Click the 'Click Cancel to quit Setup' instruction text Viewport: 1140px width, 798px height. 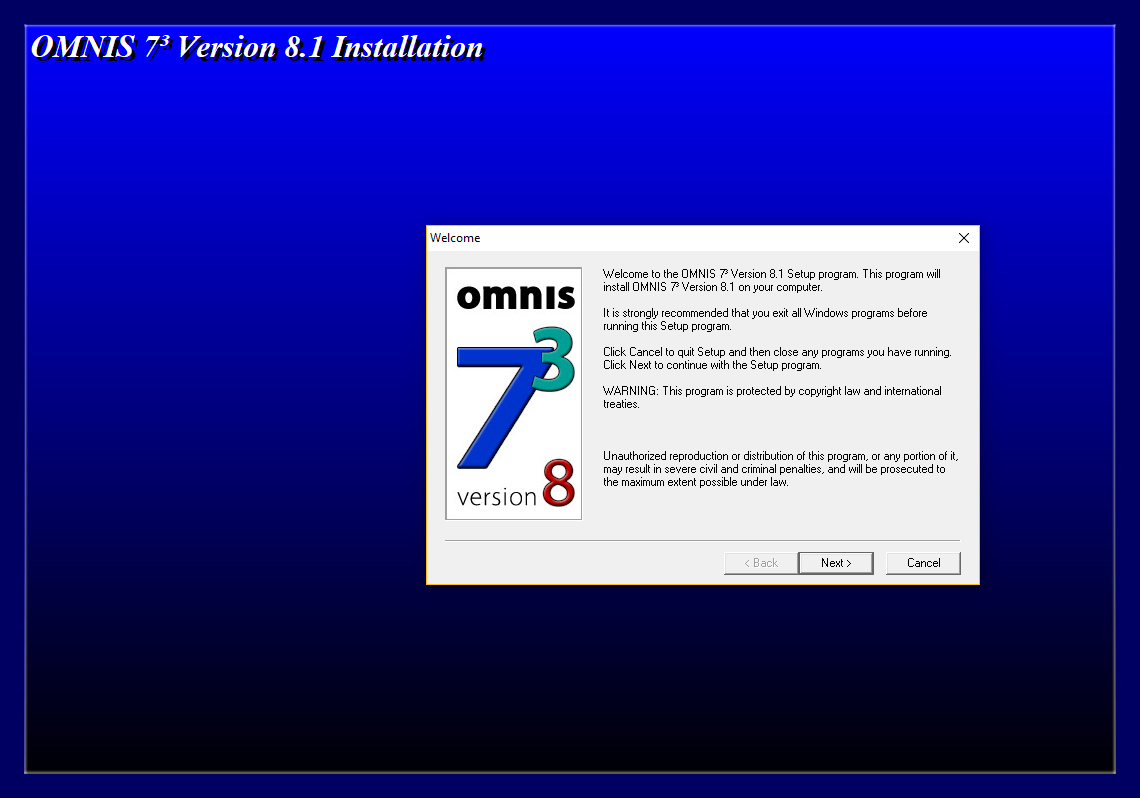pos(776,358)
